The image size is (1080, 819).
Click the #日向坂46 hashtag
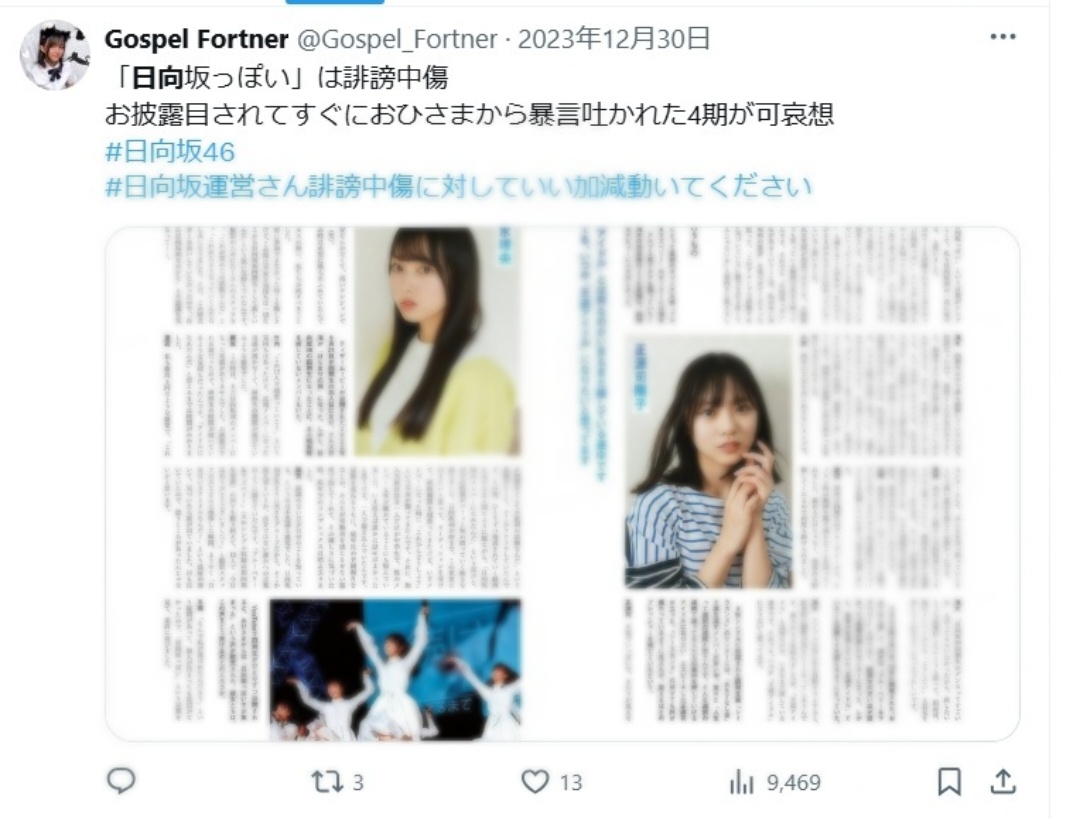pyautogui.click(x=170, y=152)
